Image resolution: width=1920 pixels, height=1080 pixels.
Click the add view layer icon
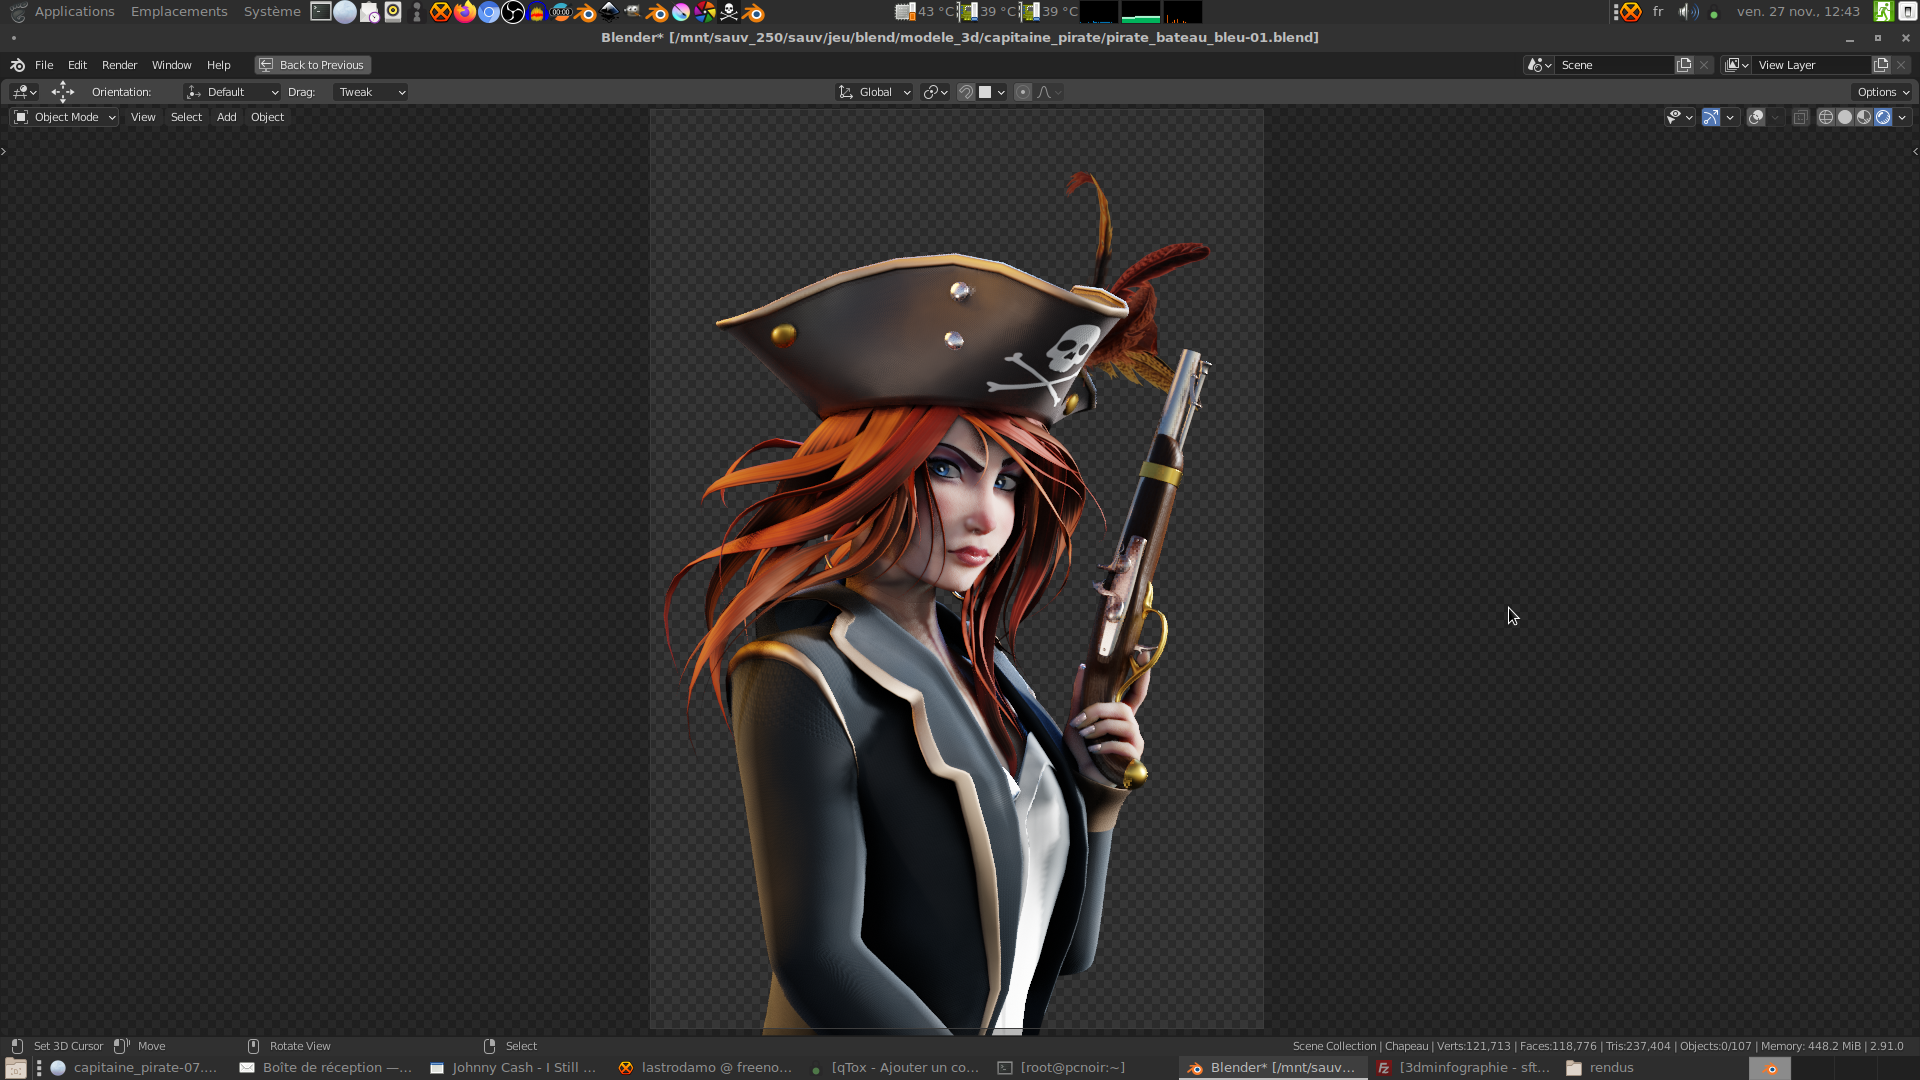pos(1881,65)
